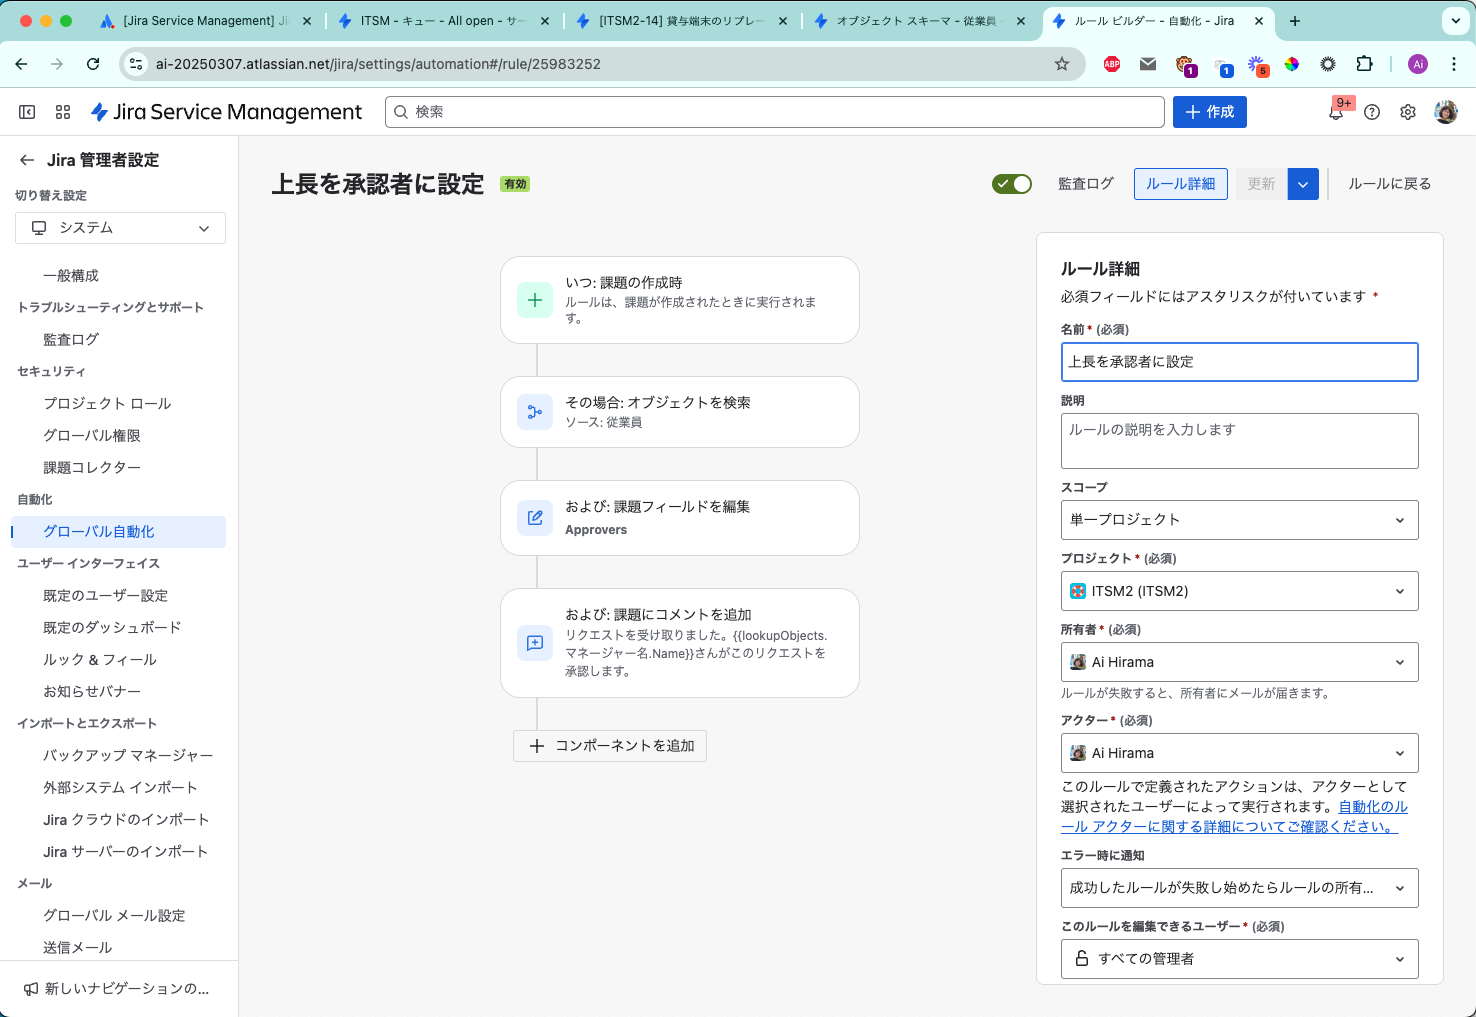The image size is (1476, 1017).
Task: Open 既定のダッシュボード in sidebar
Action: [x=112, y=628]
